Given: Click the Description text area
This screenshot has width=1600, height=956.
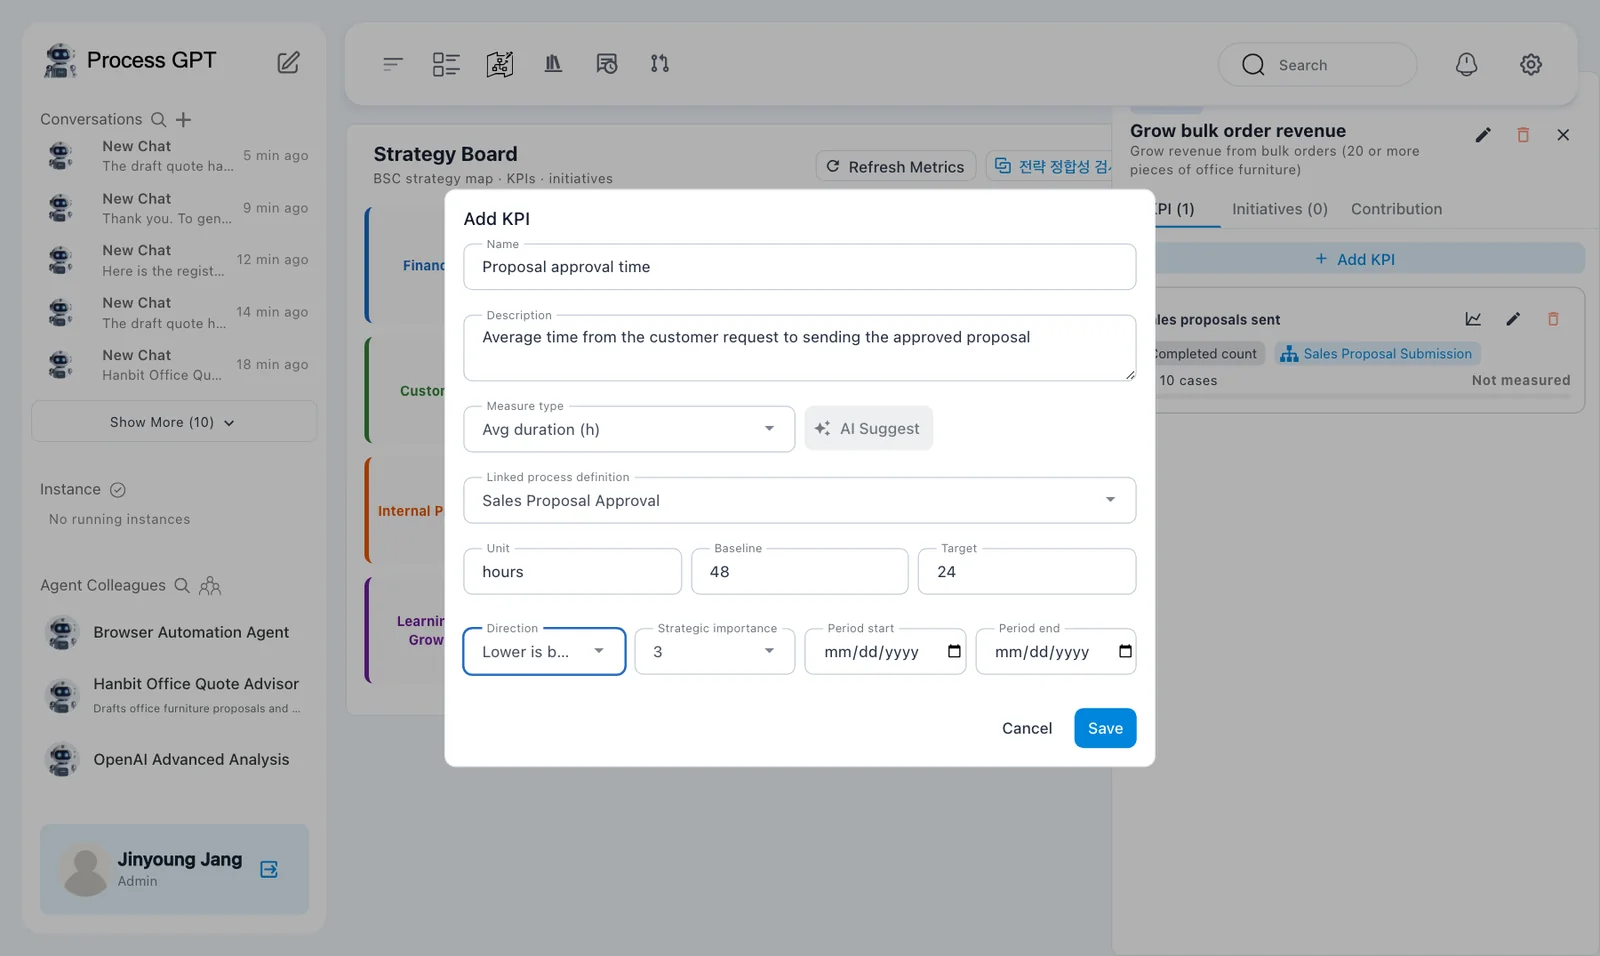Looking at the screenshot, I should pyautogui.click(x=800, y=348).
